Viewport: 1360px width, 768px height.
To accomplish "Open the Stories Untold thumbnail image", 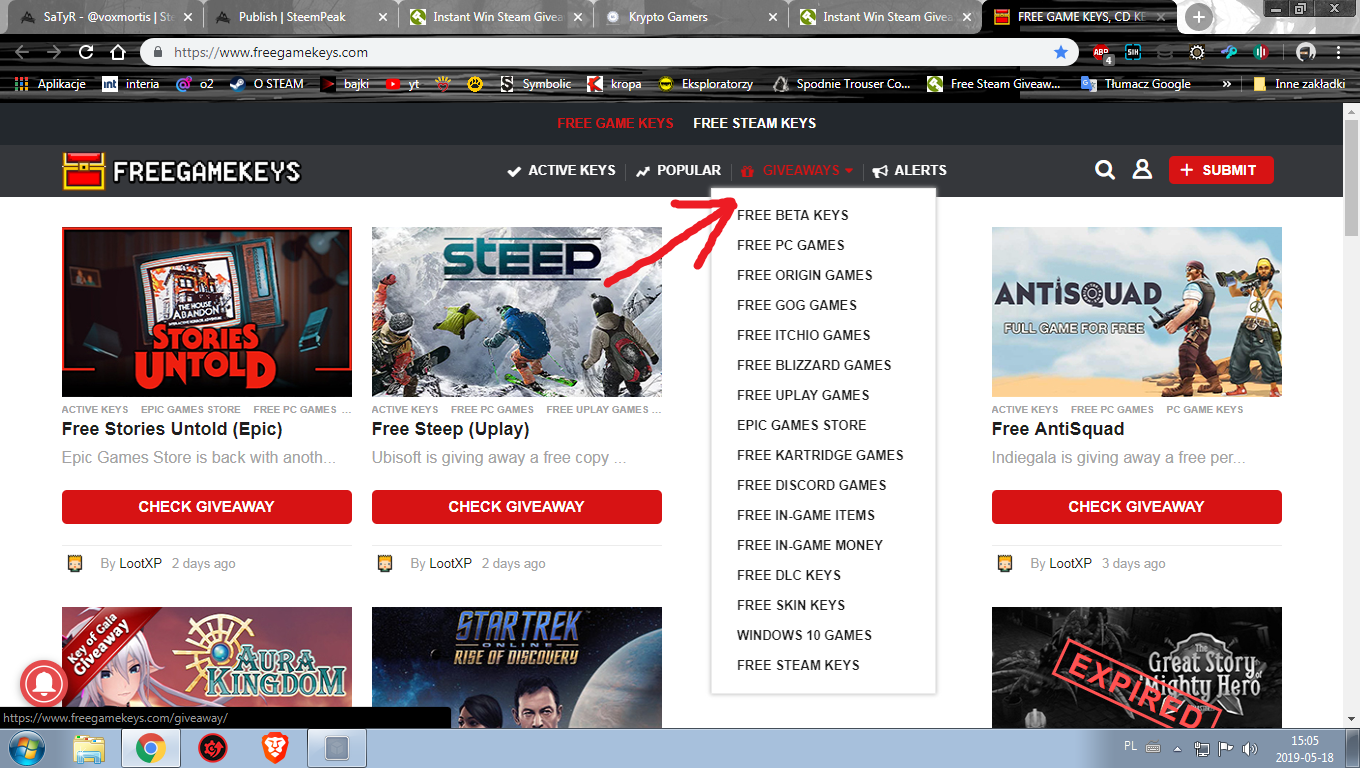I will (x=207, y=312).
